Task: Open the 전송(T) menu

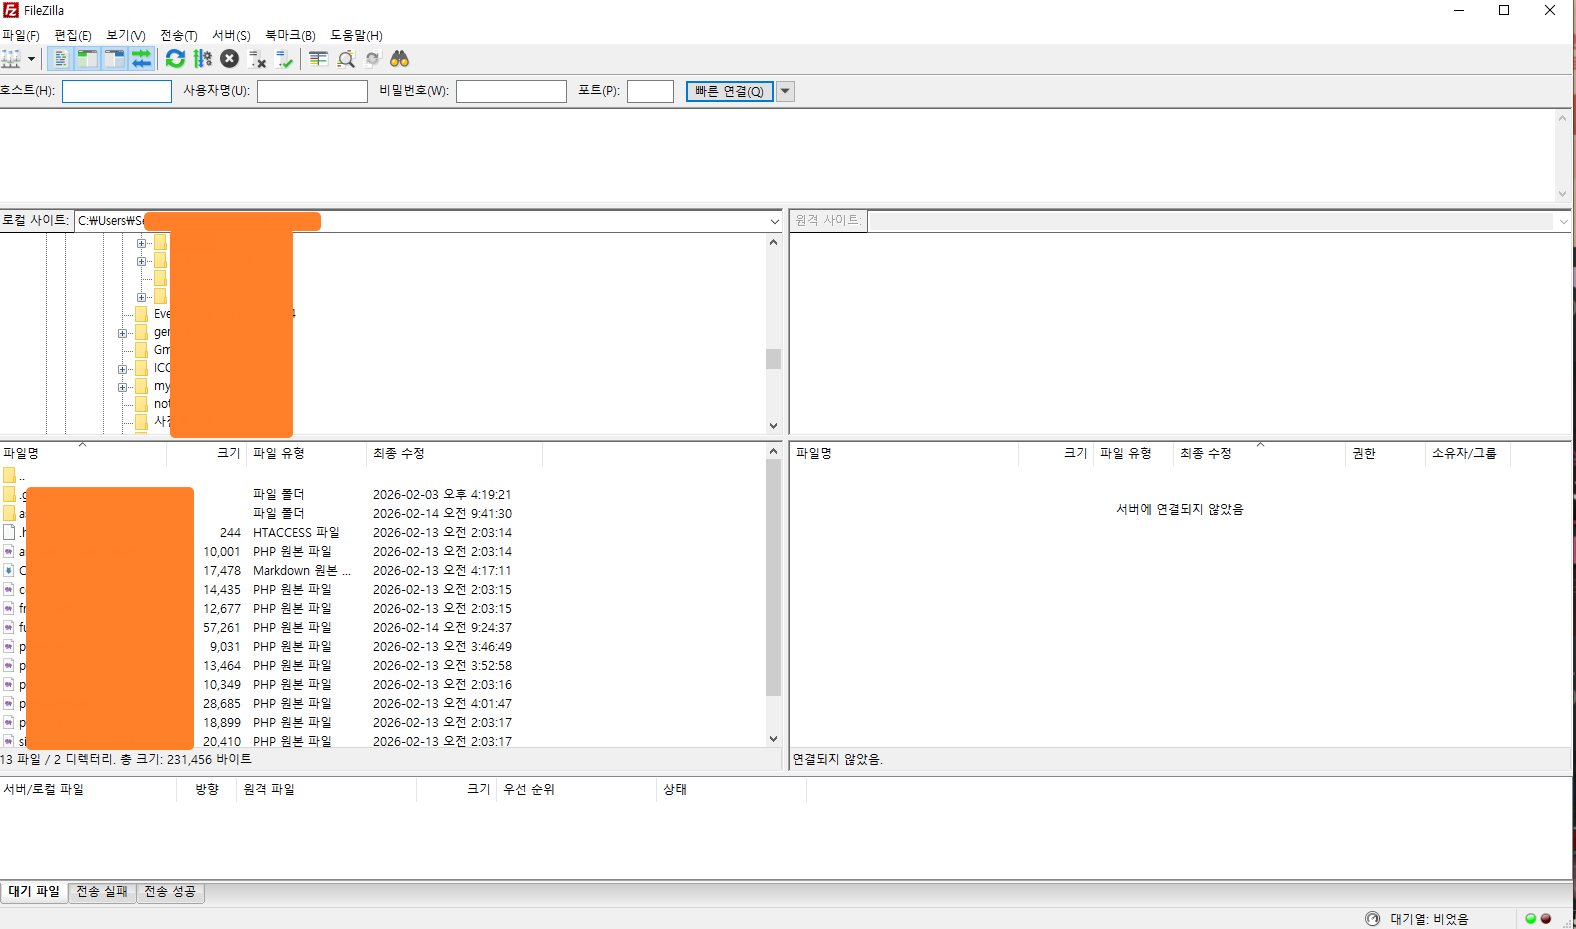Action: point(179,35)
